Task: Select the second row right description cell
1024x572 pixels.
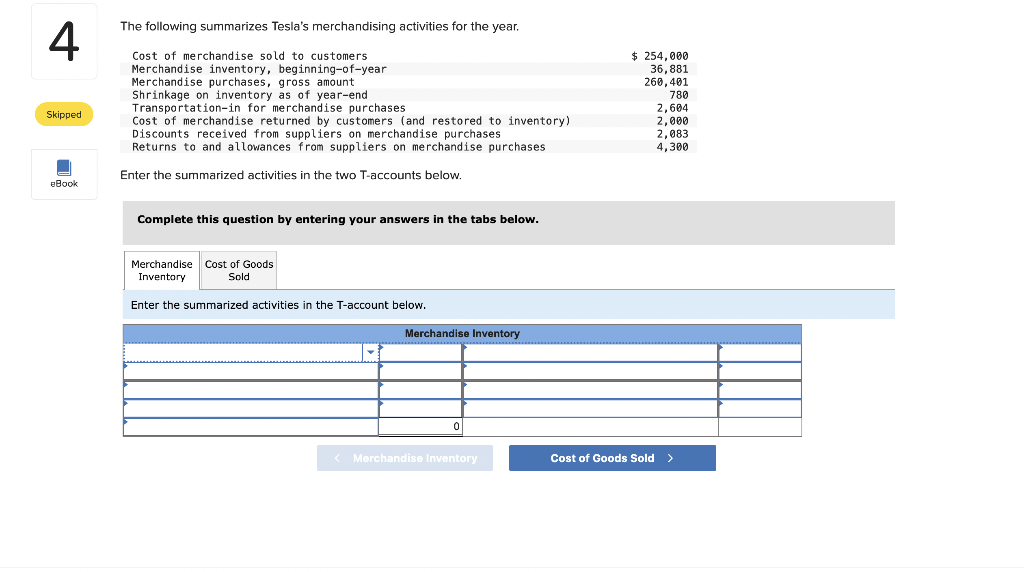Action: tap(590, 372)
